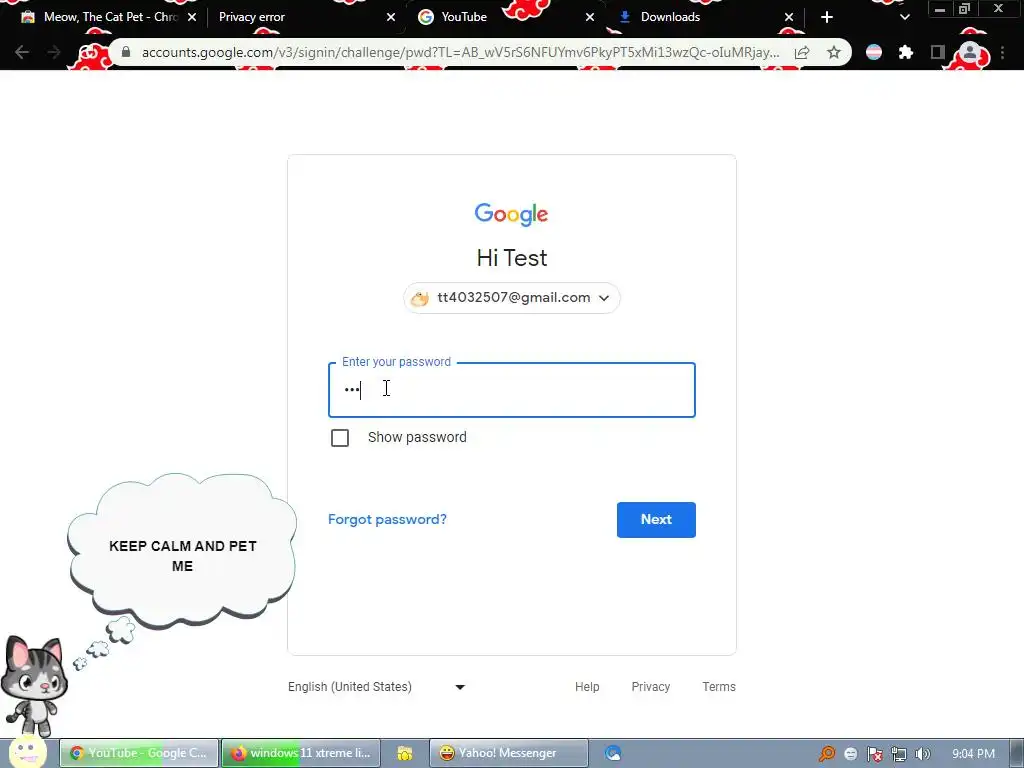This screenshot has width=1024, height=768.
Task: Switch to YouTube - Google Chrome taskbar button
Action: (x=138, y=753)
